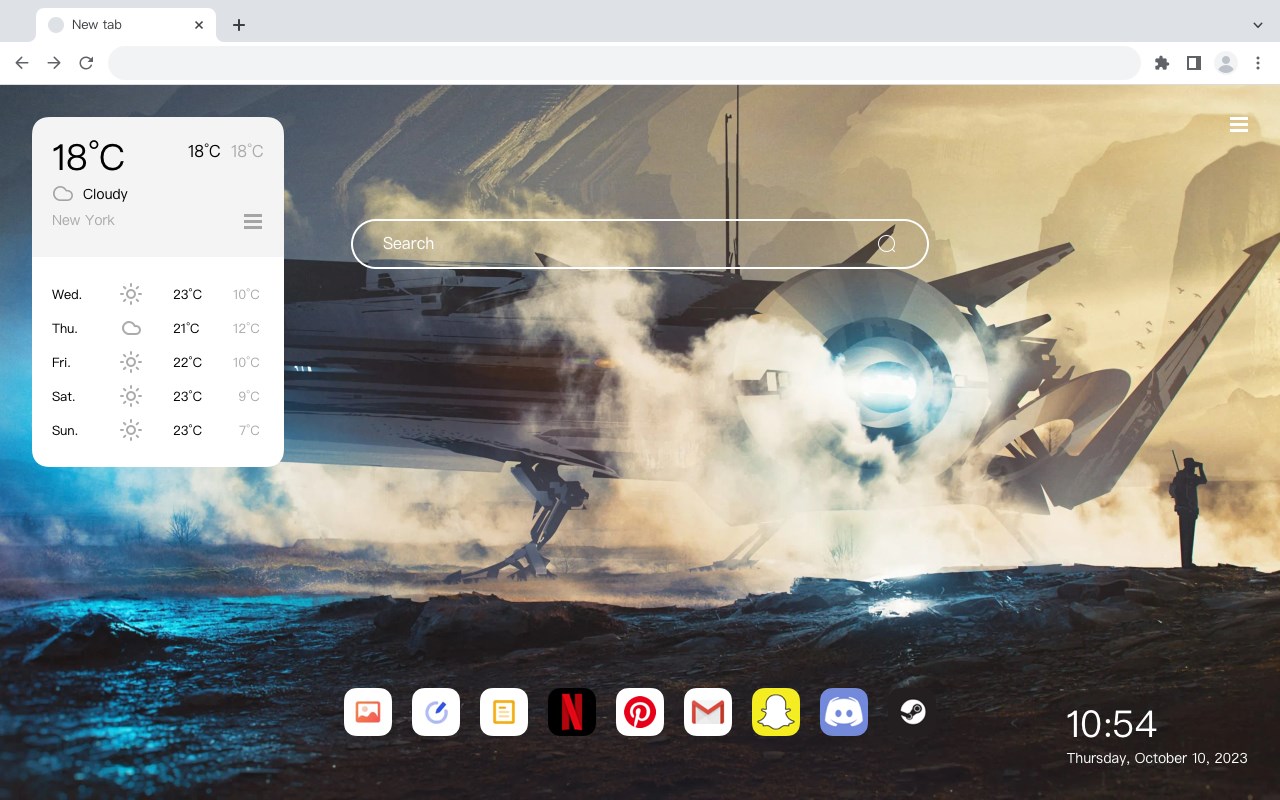This screenshot has height=800, width=1280.
Task: Launch the Netflix shortcut
Action: point(572,712)
